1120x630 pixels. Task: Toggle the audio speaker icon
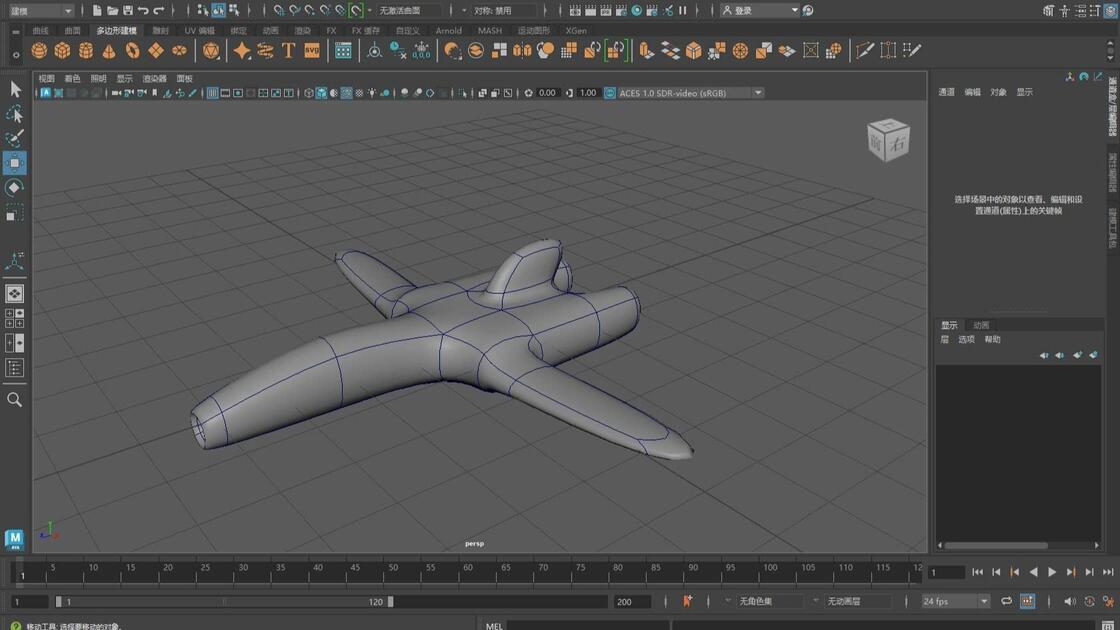1069,601
